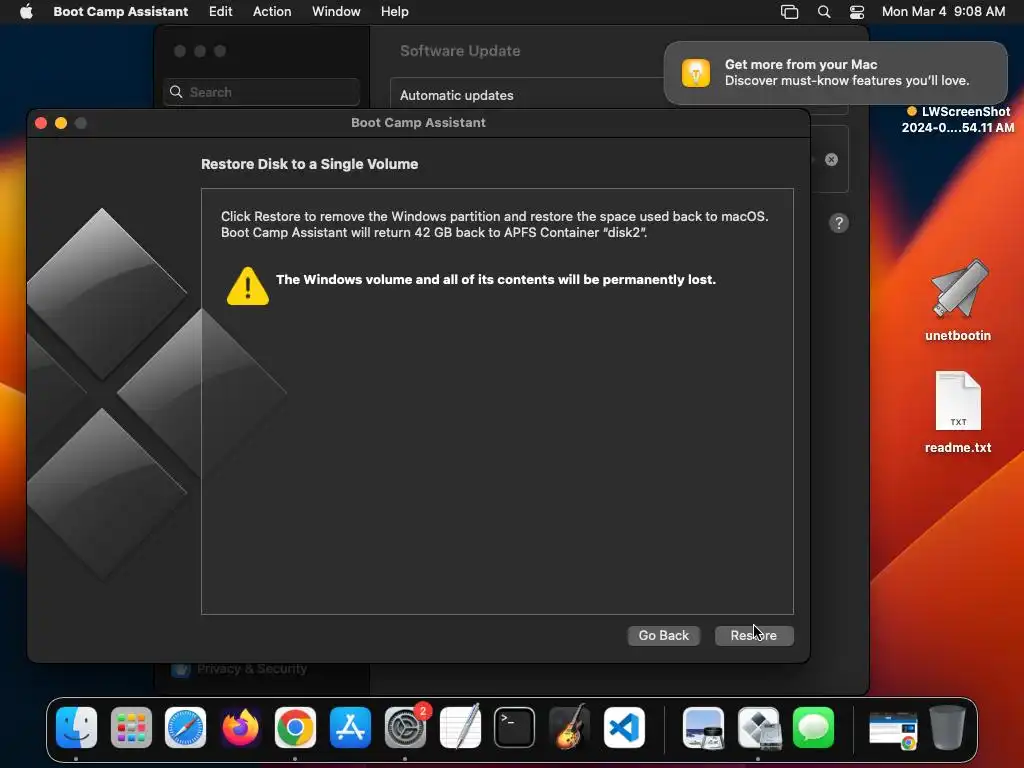Click the Stage Manager windows icon in menu bar
The image size is (1024, 768).
coord(790,12)
